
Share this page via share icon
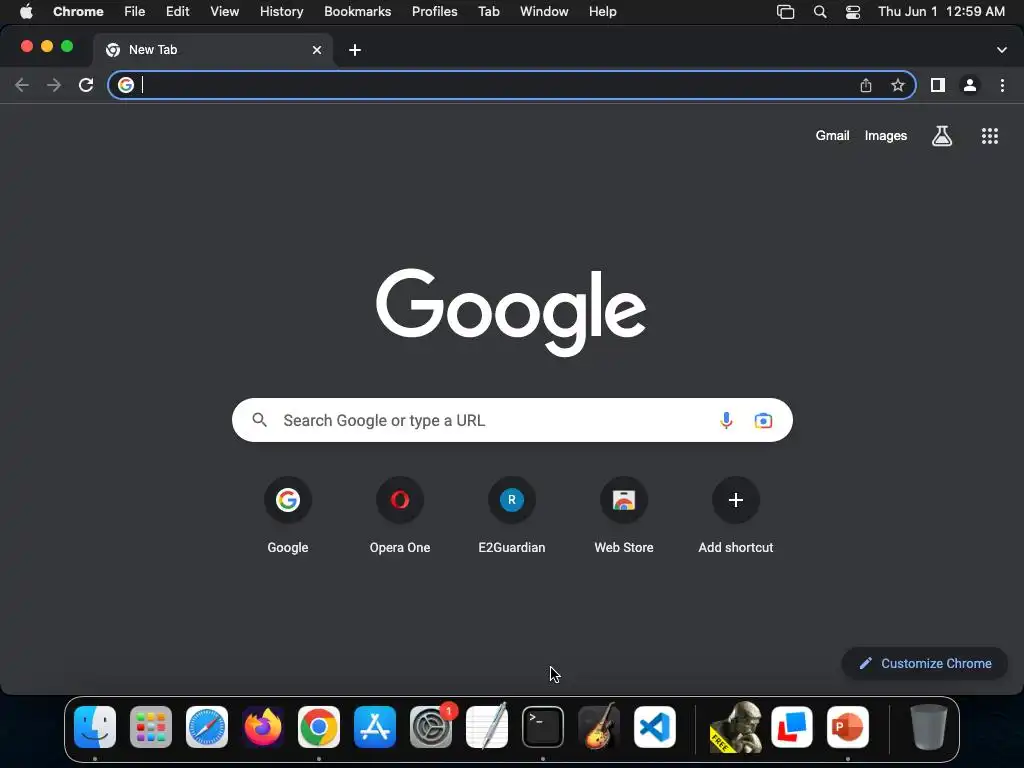coord(866,85)
